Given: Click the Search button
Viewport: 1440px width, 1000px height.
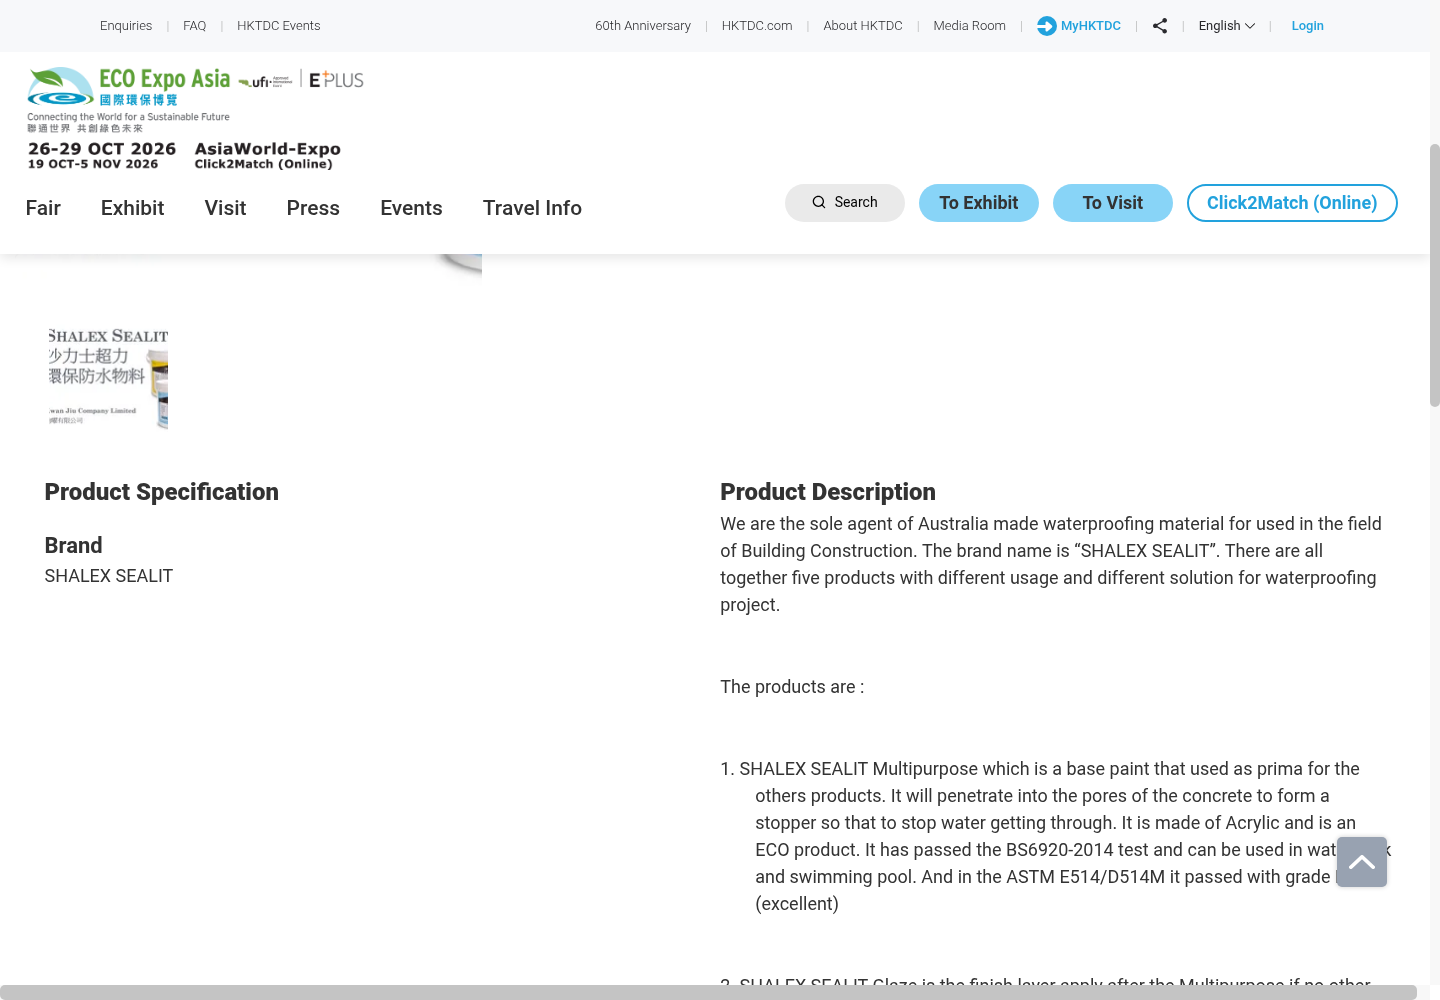Looking at the screenshot, I should (845, 203).
